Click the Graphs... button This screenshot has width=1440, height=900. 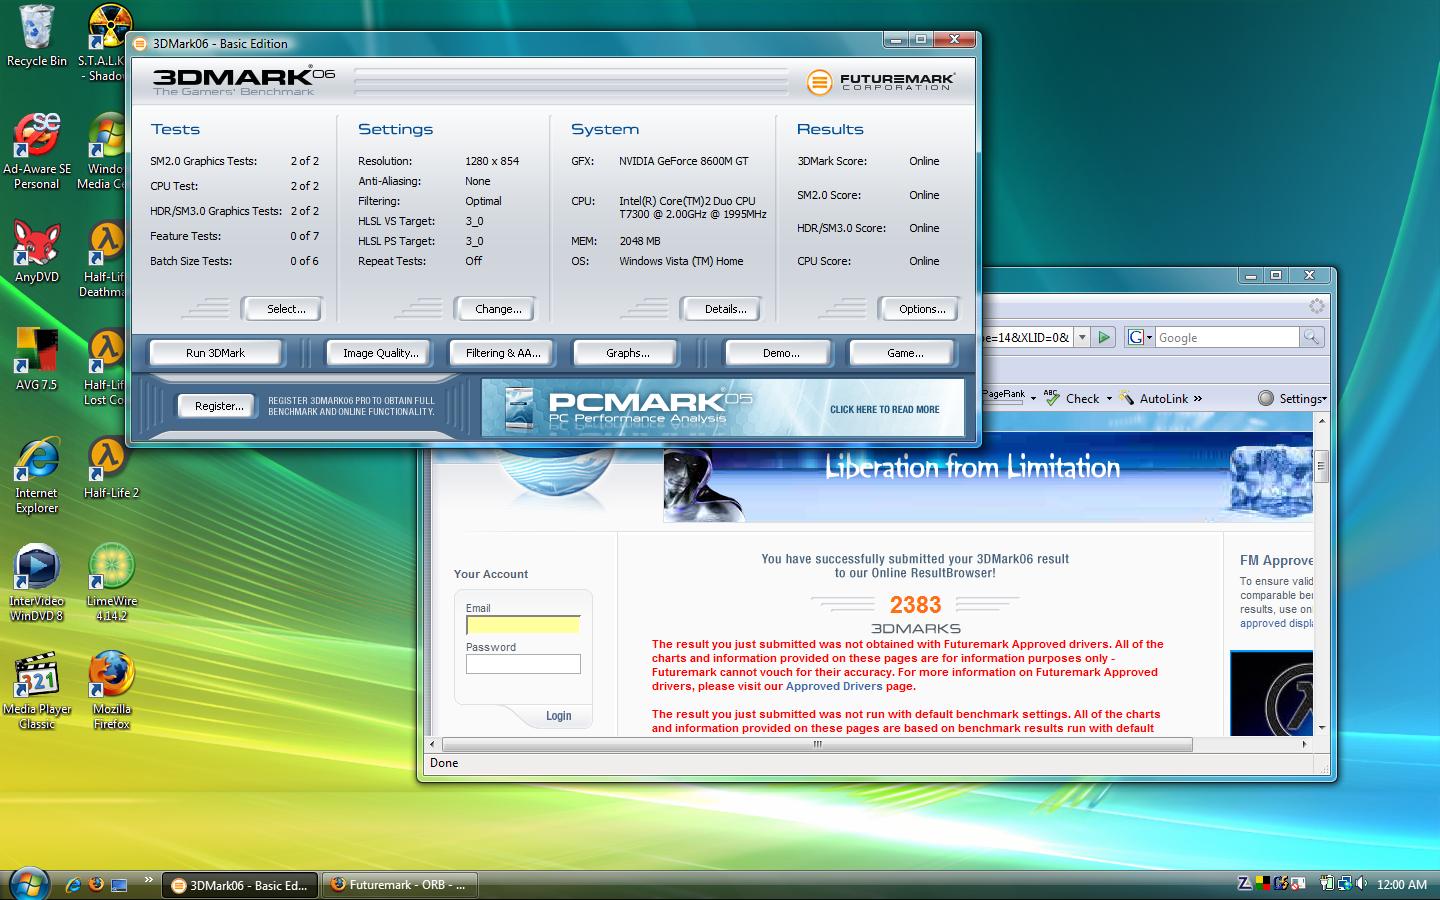(627, 353)
